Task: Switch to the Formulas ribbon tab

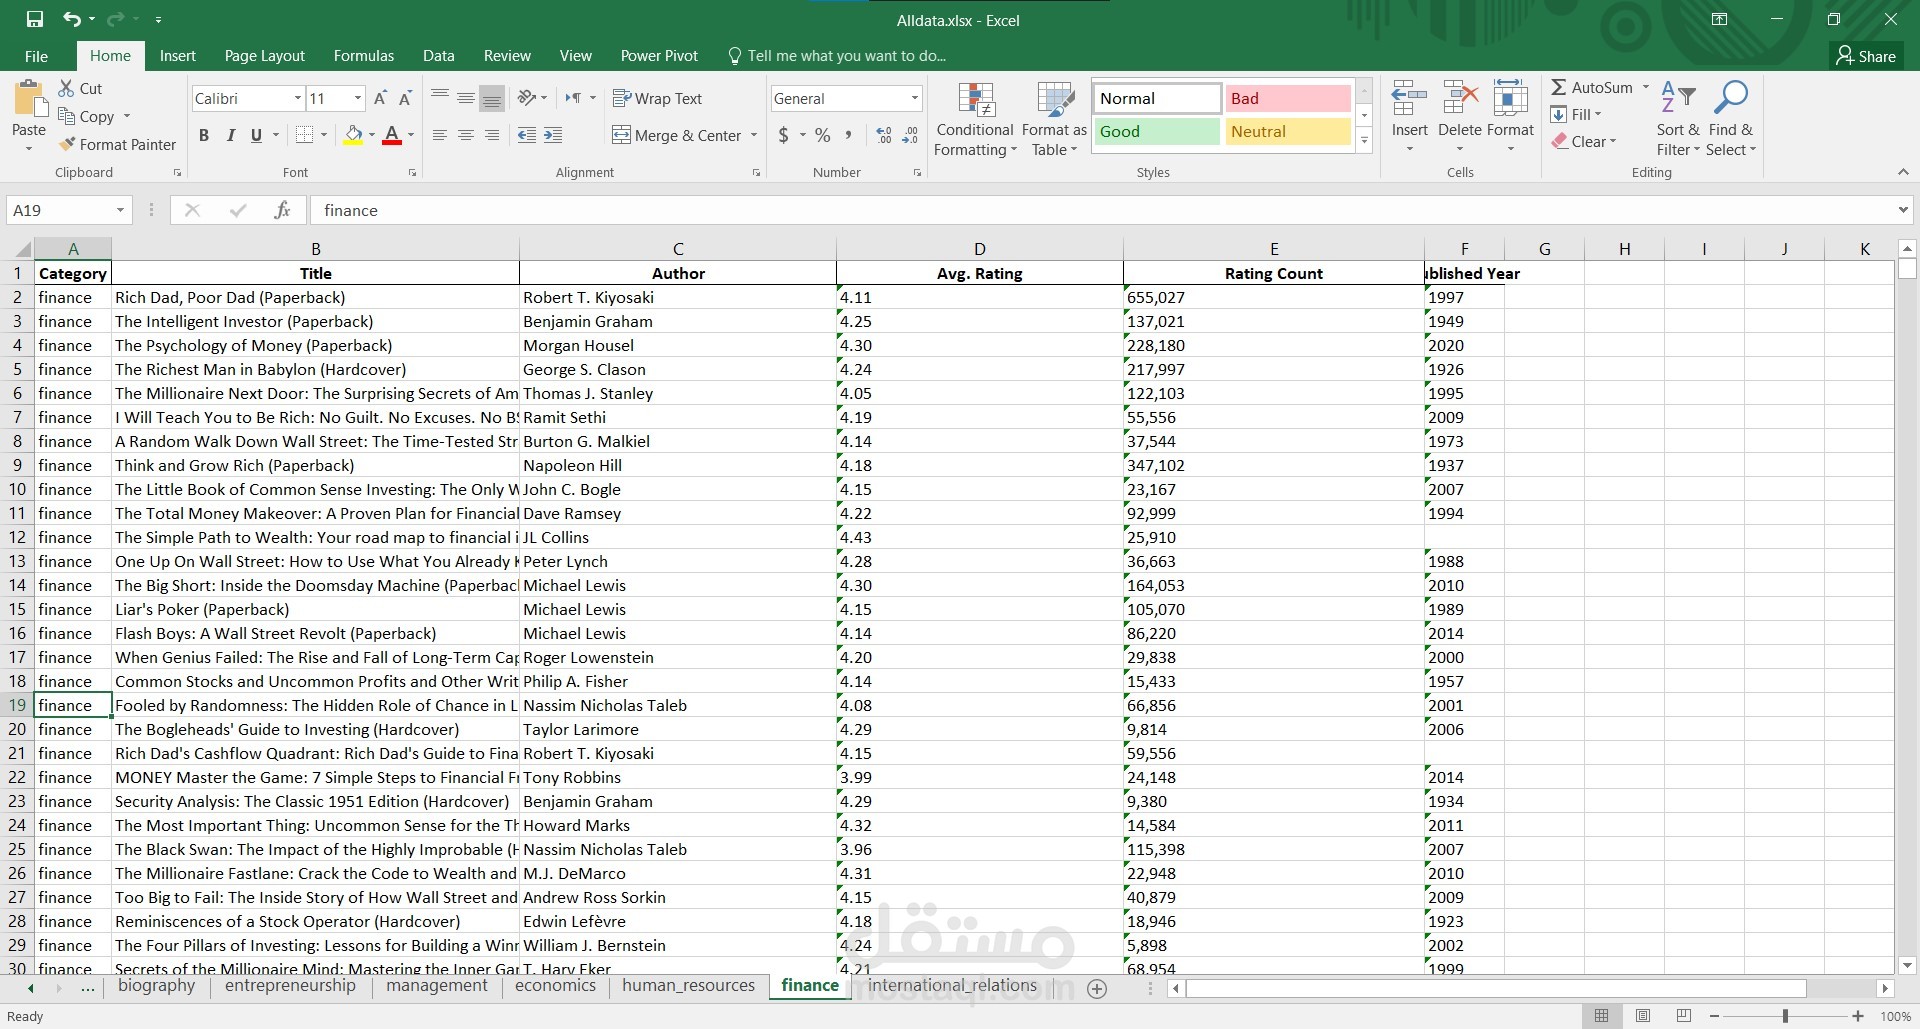Action: (x=364, y=56)
